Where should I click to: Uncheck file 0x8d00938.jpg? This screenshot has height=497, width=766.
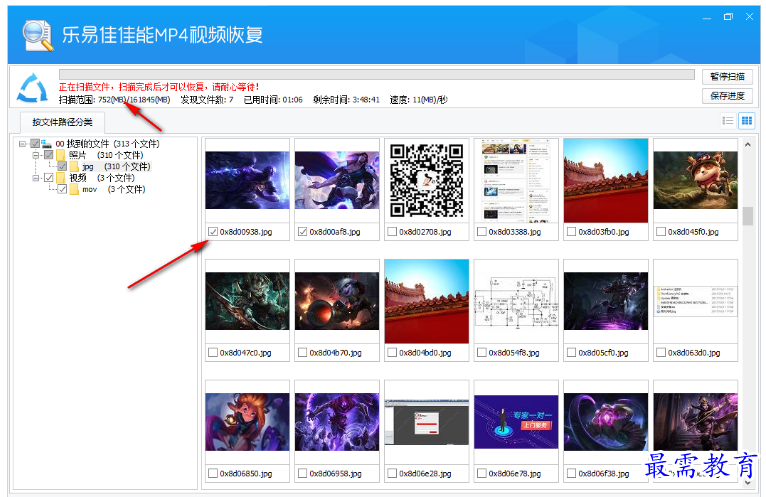(x=213, y=232)
